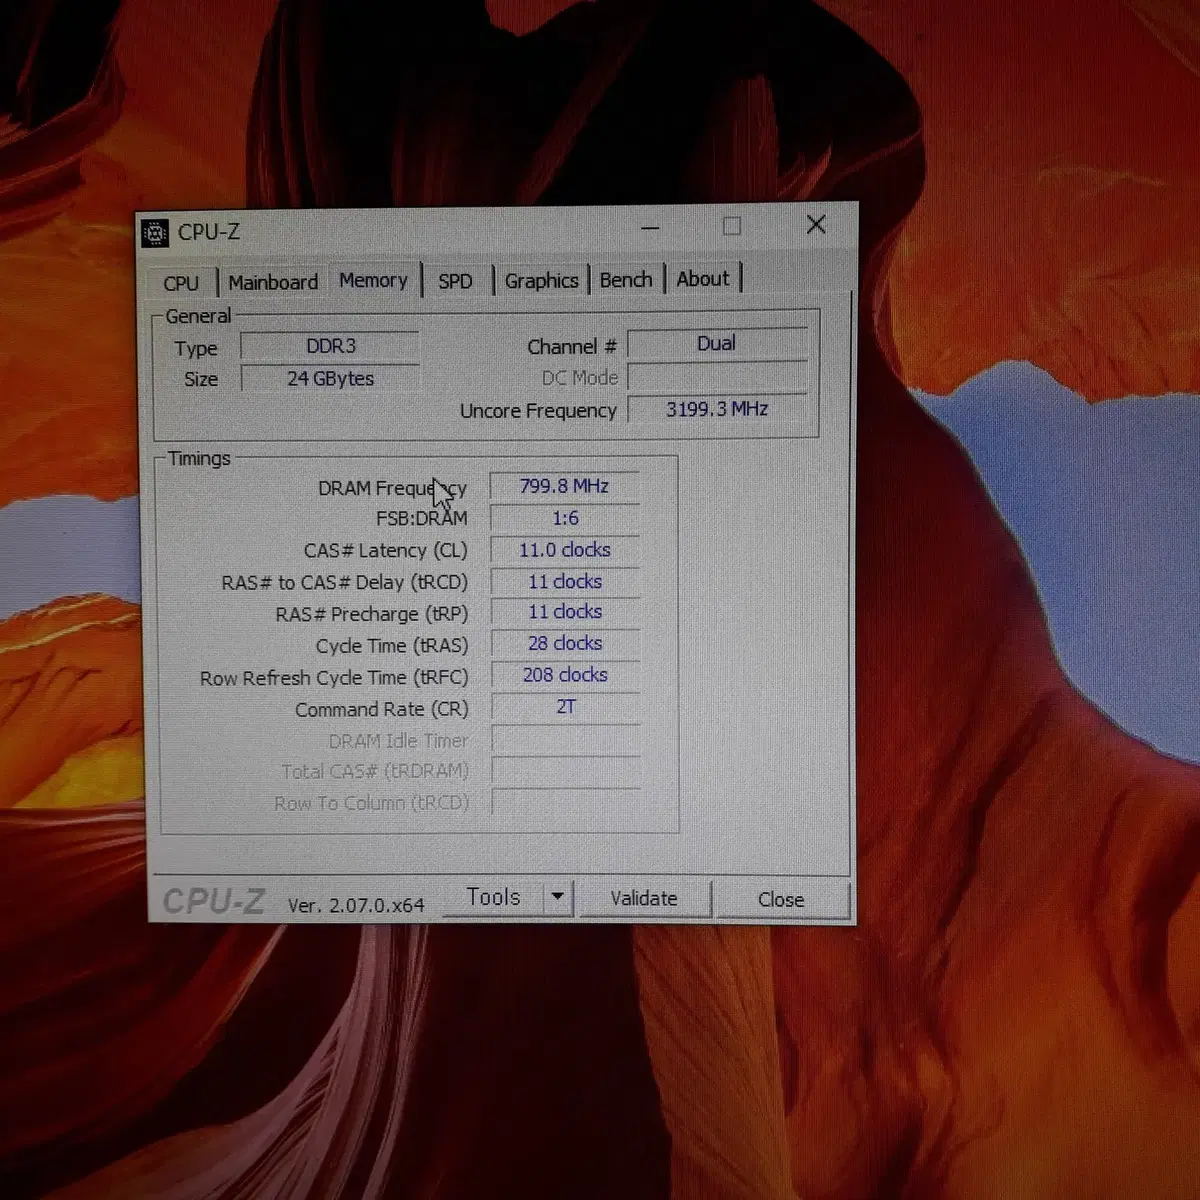Click the empty Total CAS# (tRDRAM) field
1200x1200 pixels.
565,771
